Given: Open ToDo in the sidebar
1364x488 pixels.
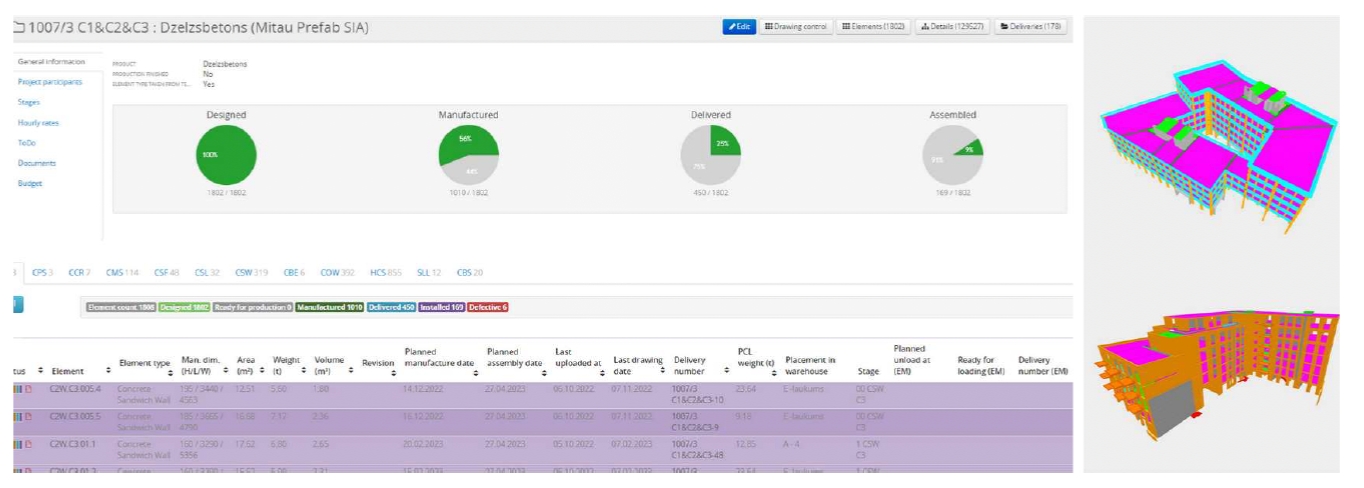Looking at the screenshot, I should (26, 143).
